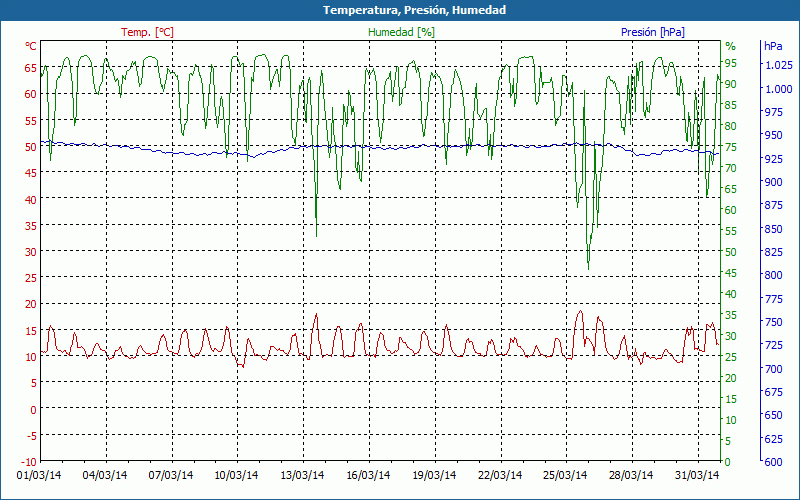Viewport: 800px width, 500px height.
Task: Click the blue pressure axis value 875
Action: point(773,205)
